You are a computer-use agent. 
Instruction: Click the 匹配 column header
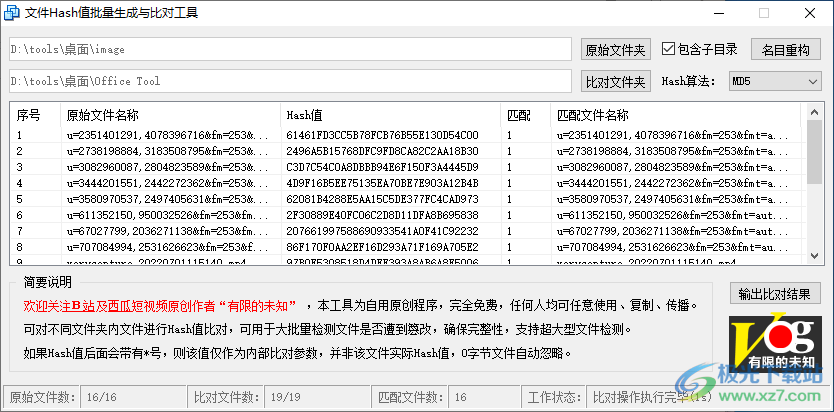[x=526, y=115]
